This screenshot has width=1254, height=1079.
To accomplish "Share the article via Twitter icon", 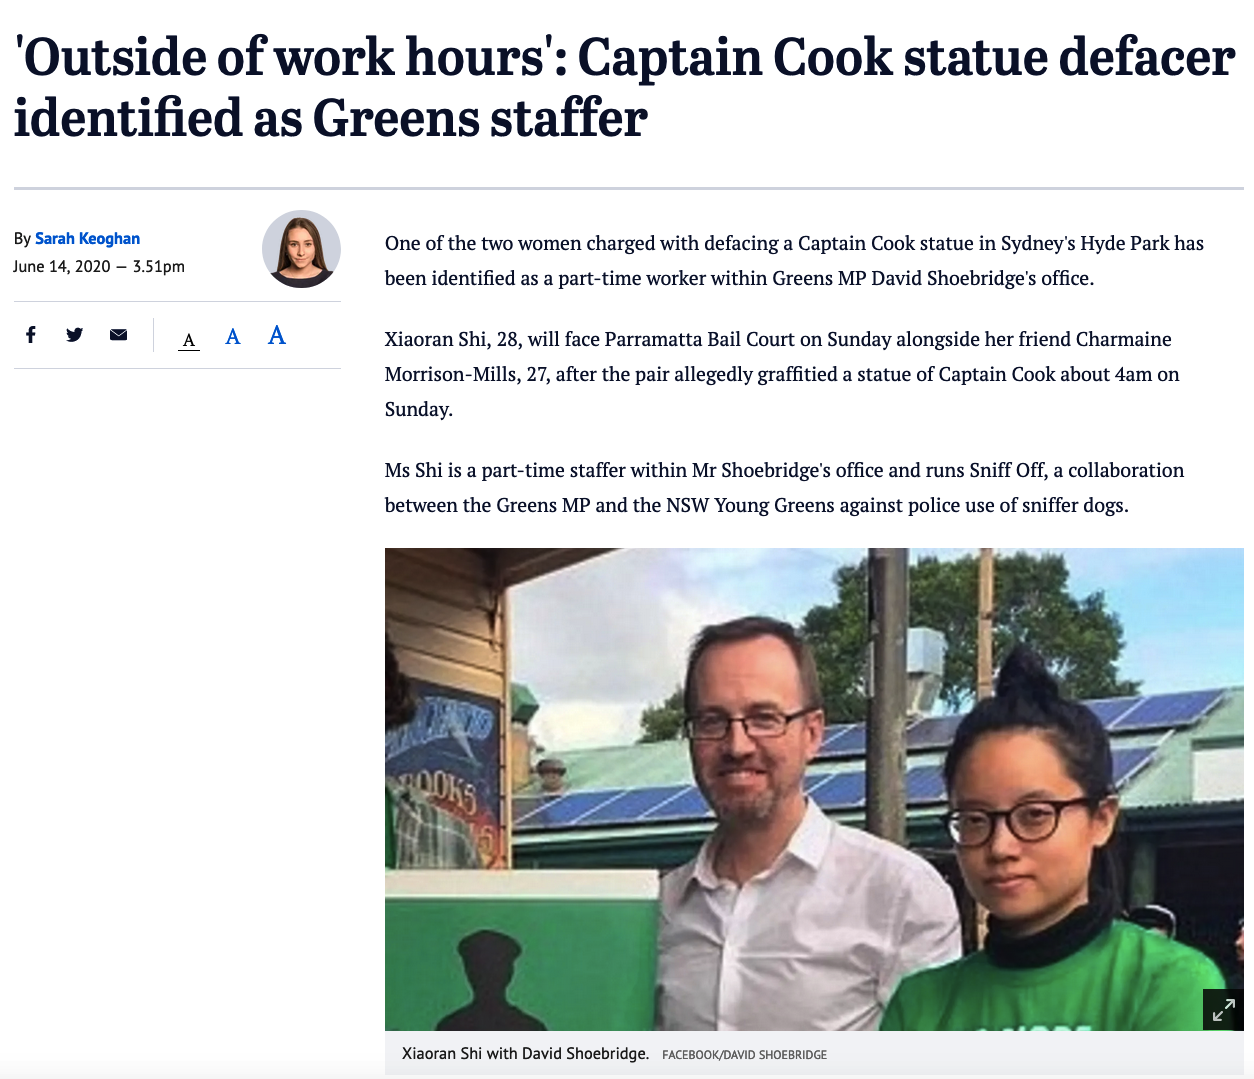I will (74, 335).
